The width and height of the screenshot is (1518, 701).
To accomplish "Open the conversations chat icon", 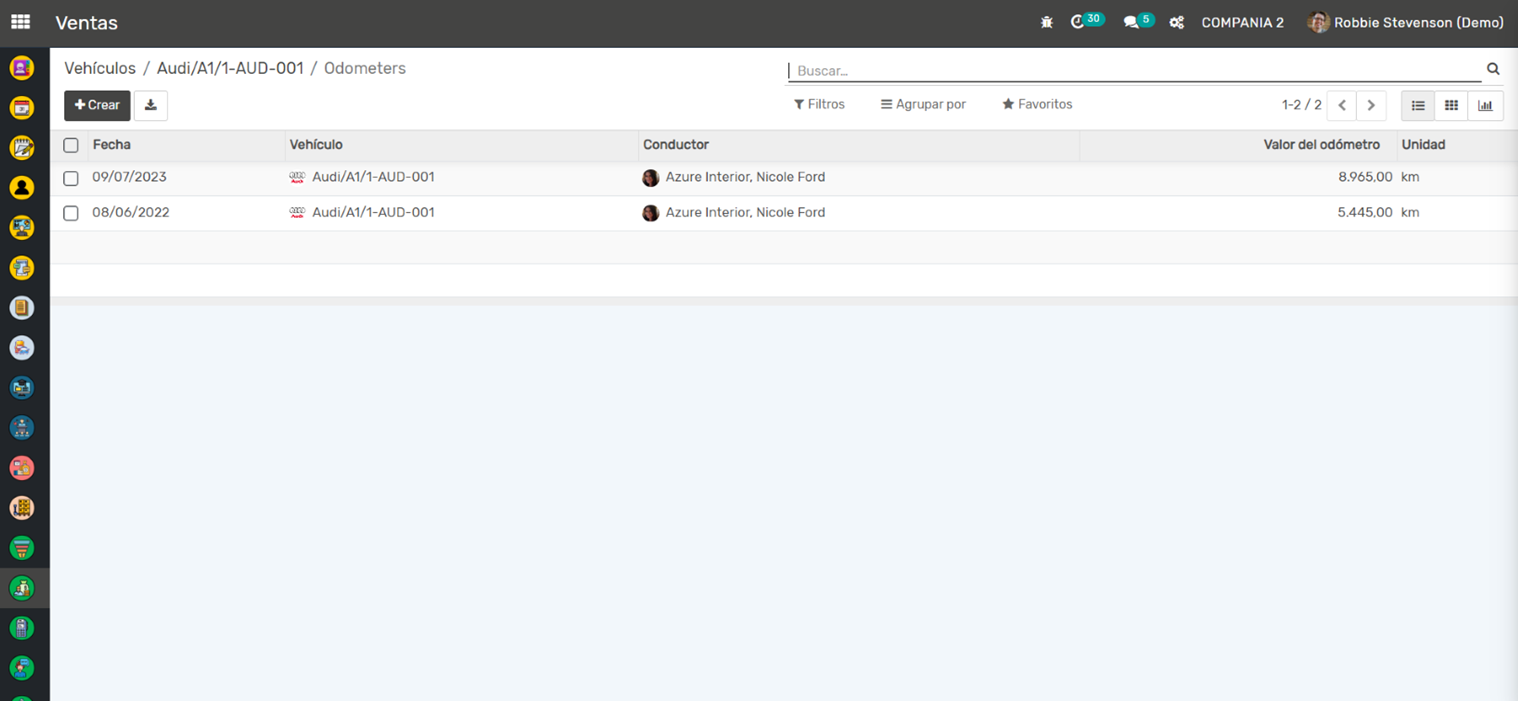I will [x=1131, y=22].
